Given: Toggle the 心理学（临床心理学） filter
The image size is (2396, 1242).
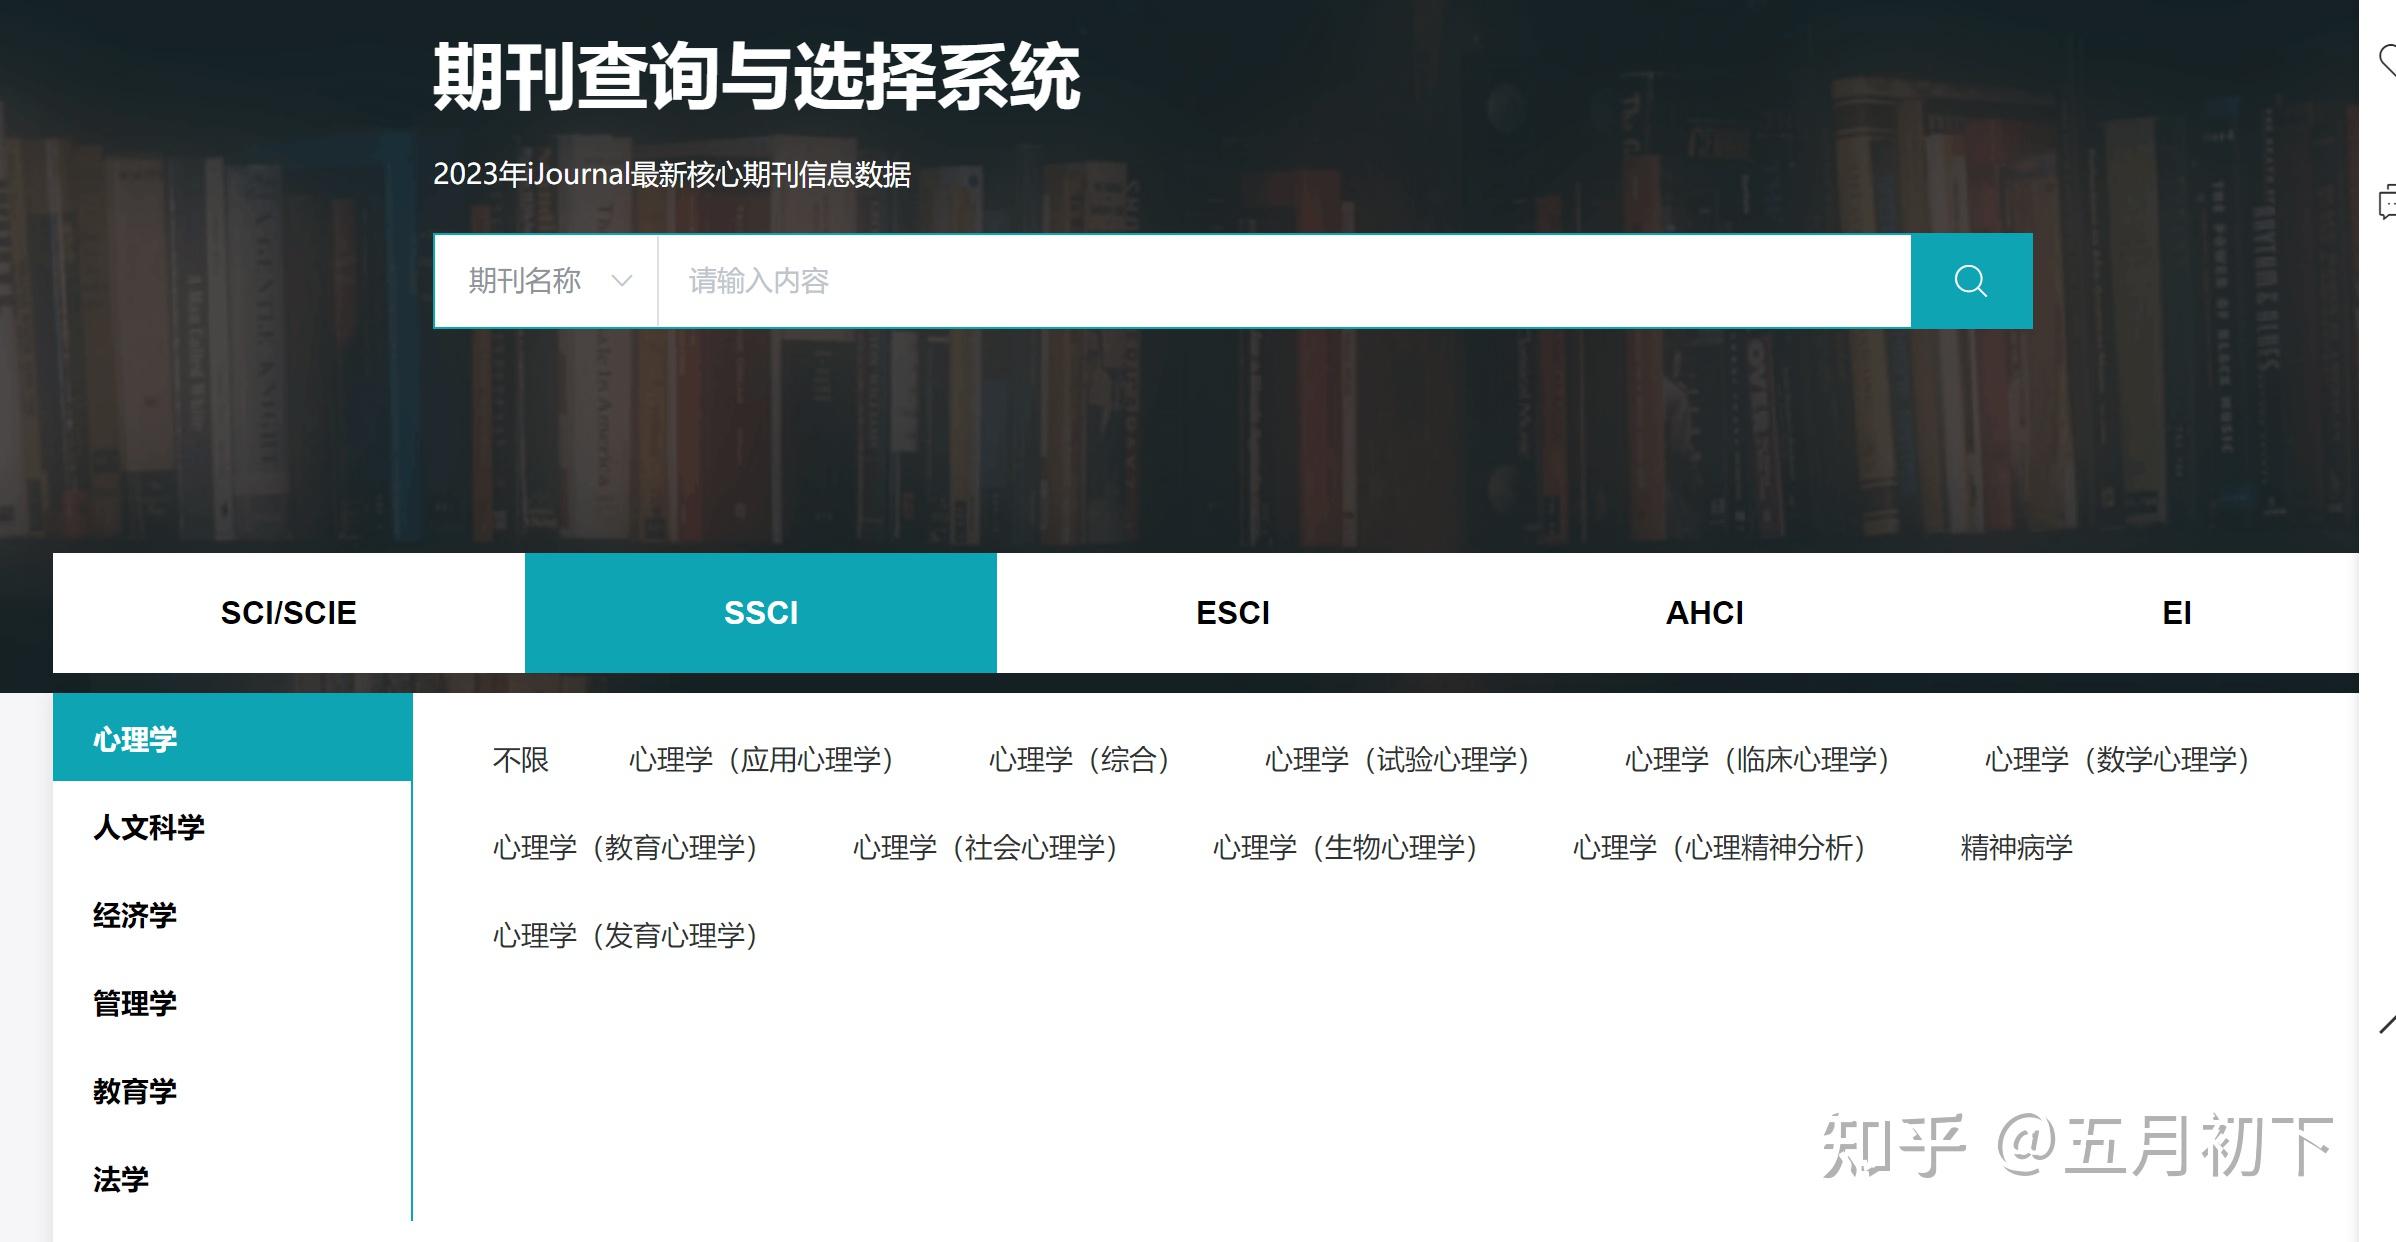Looking at the screenshot, I should tap(1755, 760).
